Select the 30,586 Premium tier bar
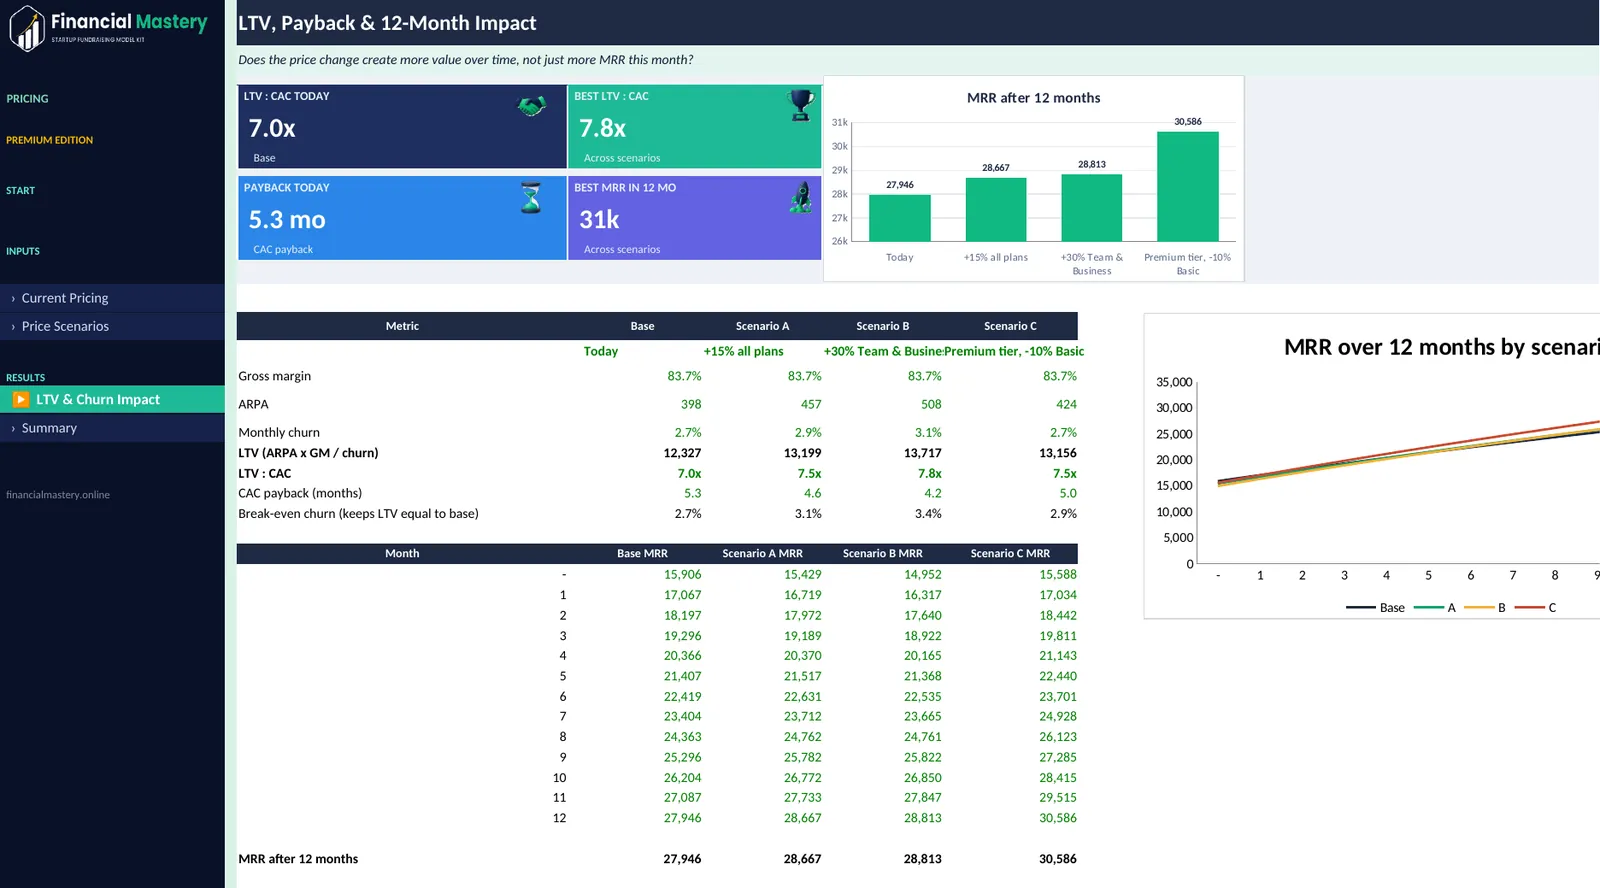1600x888 pixels. 1188,186
